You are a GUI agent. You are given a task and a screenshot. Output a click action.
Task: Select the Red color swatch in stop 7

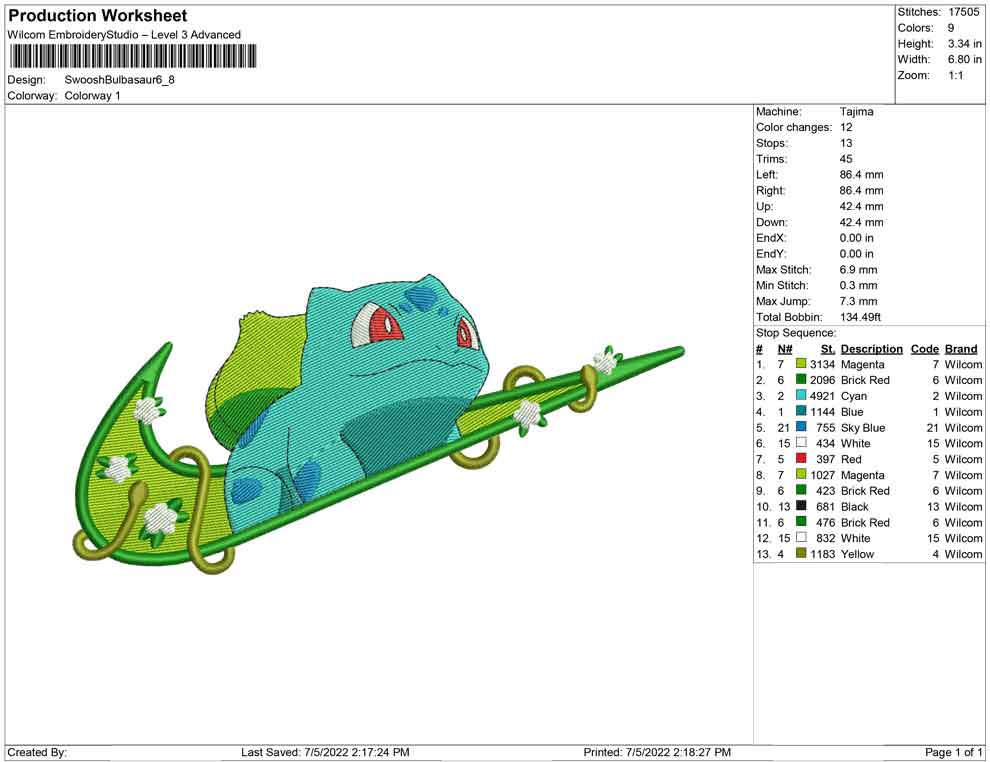point(801,459)
